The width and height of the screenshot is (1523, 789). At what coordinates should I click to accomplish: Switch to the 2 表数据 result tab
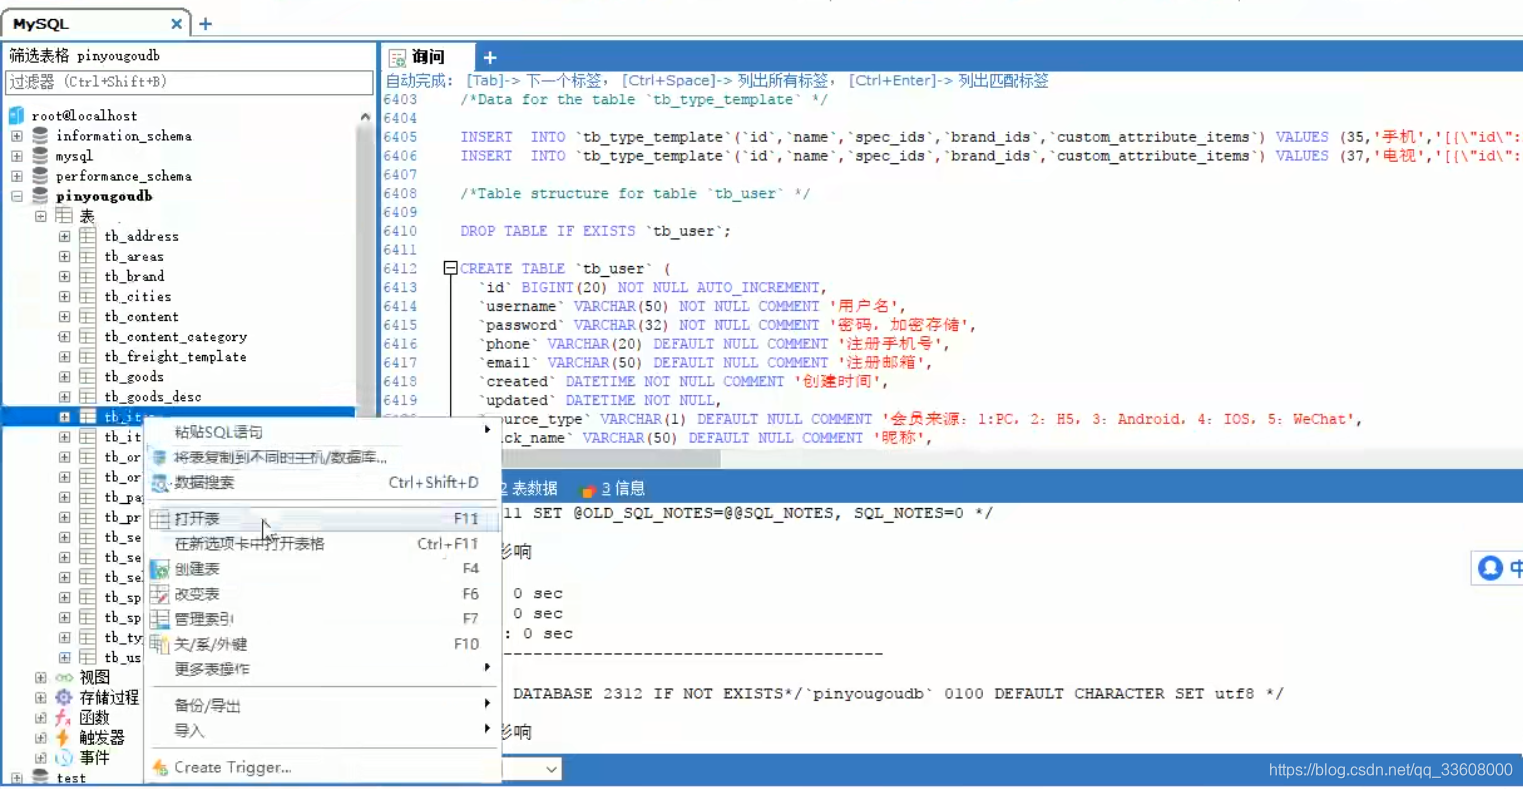point(530,489)
